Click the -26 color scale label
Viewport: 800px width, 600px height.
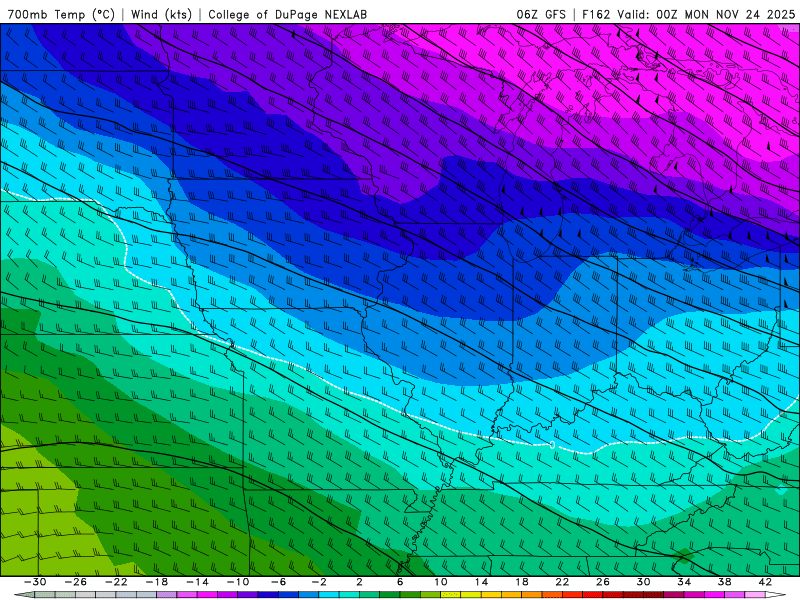[76, 582]
